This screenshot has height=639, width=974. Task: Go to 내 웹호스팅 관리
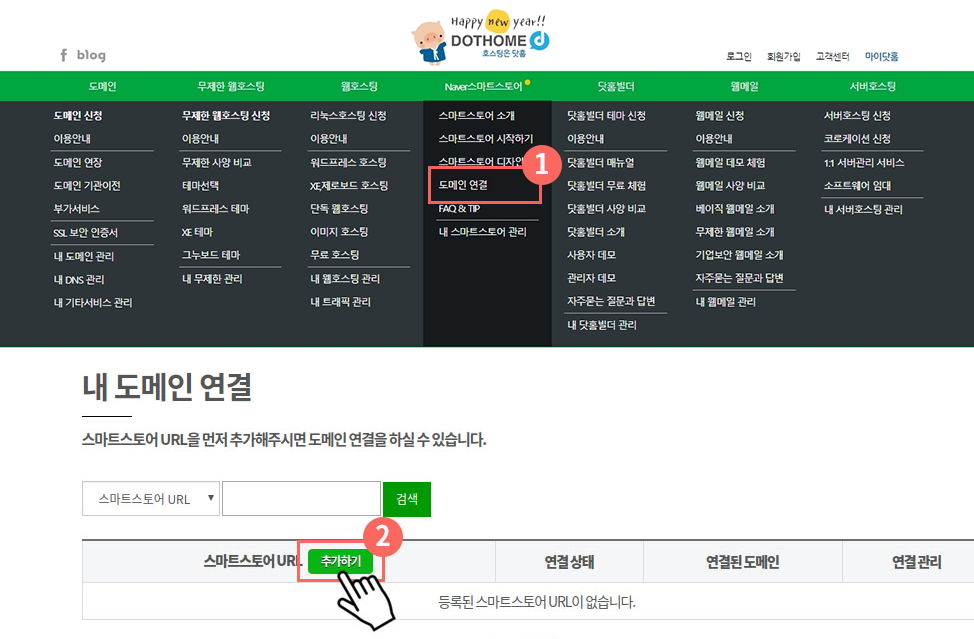[345, 279]
